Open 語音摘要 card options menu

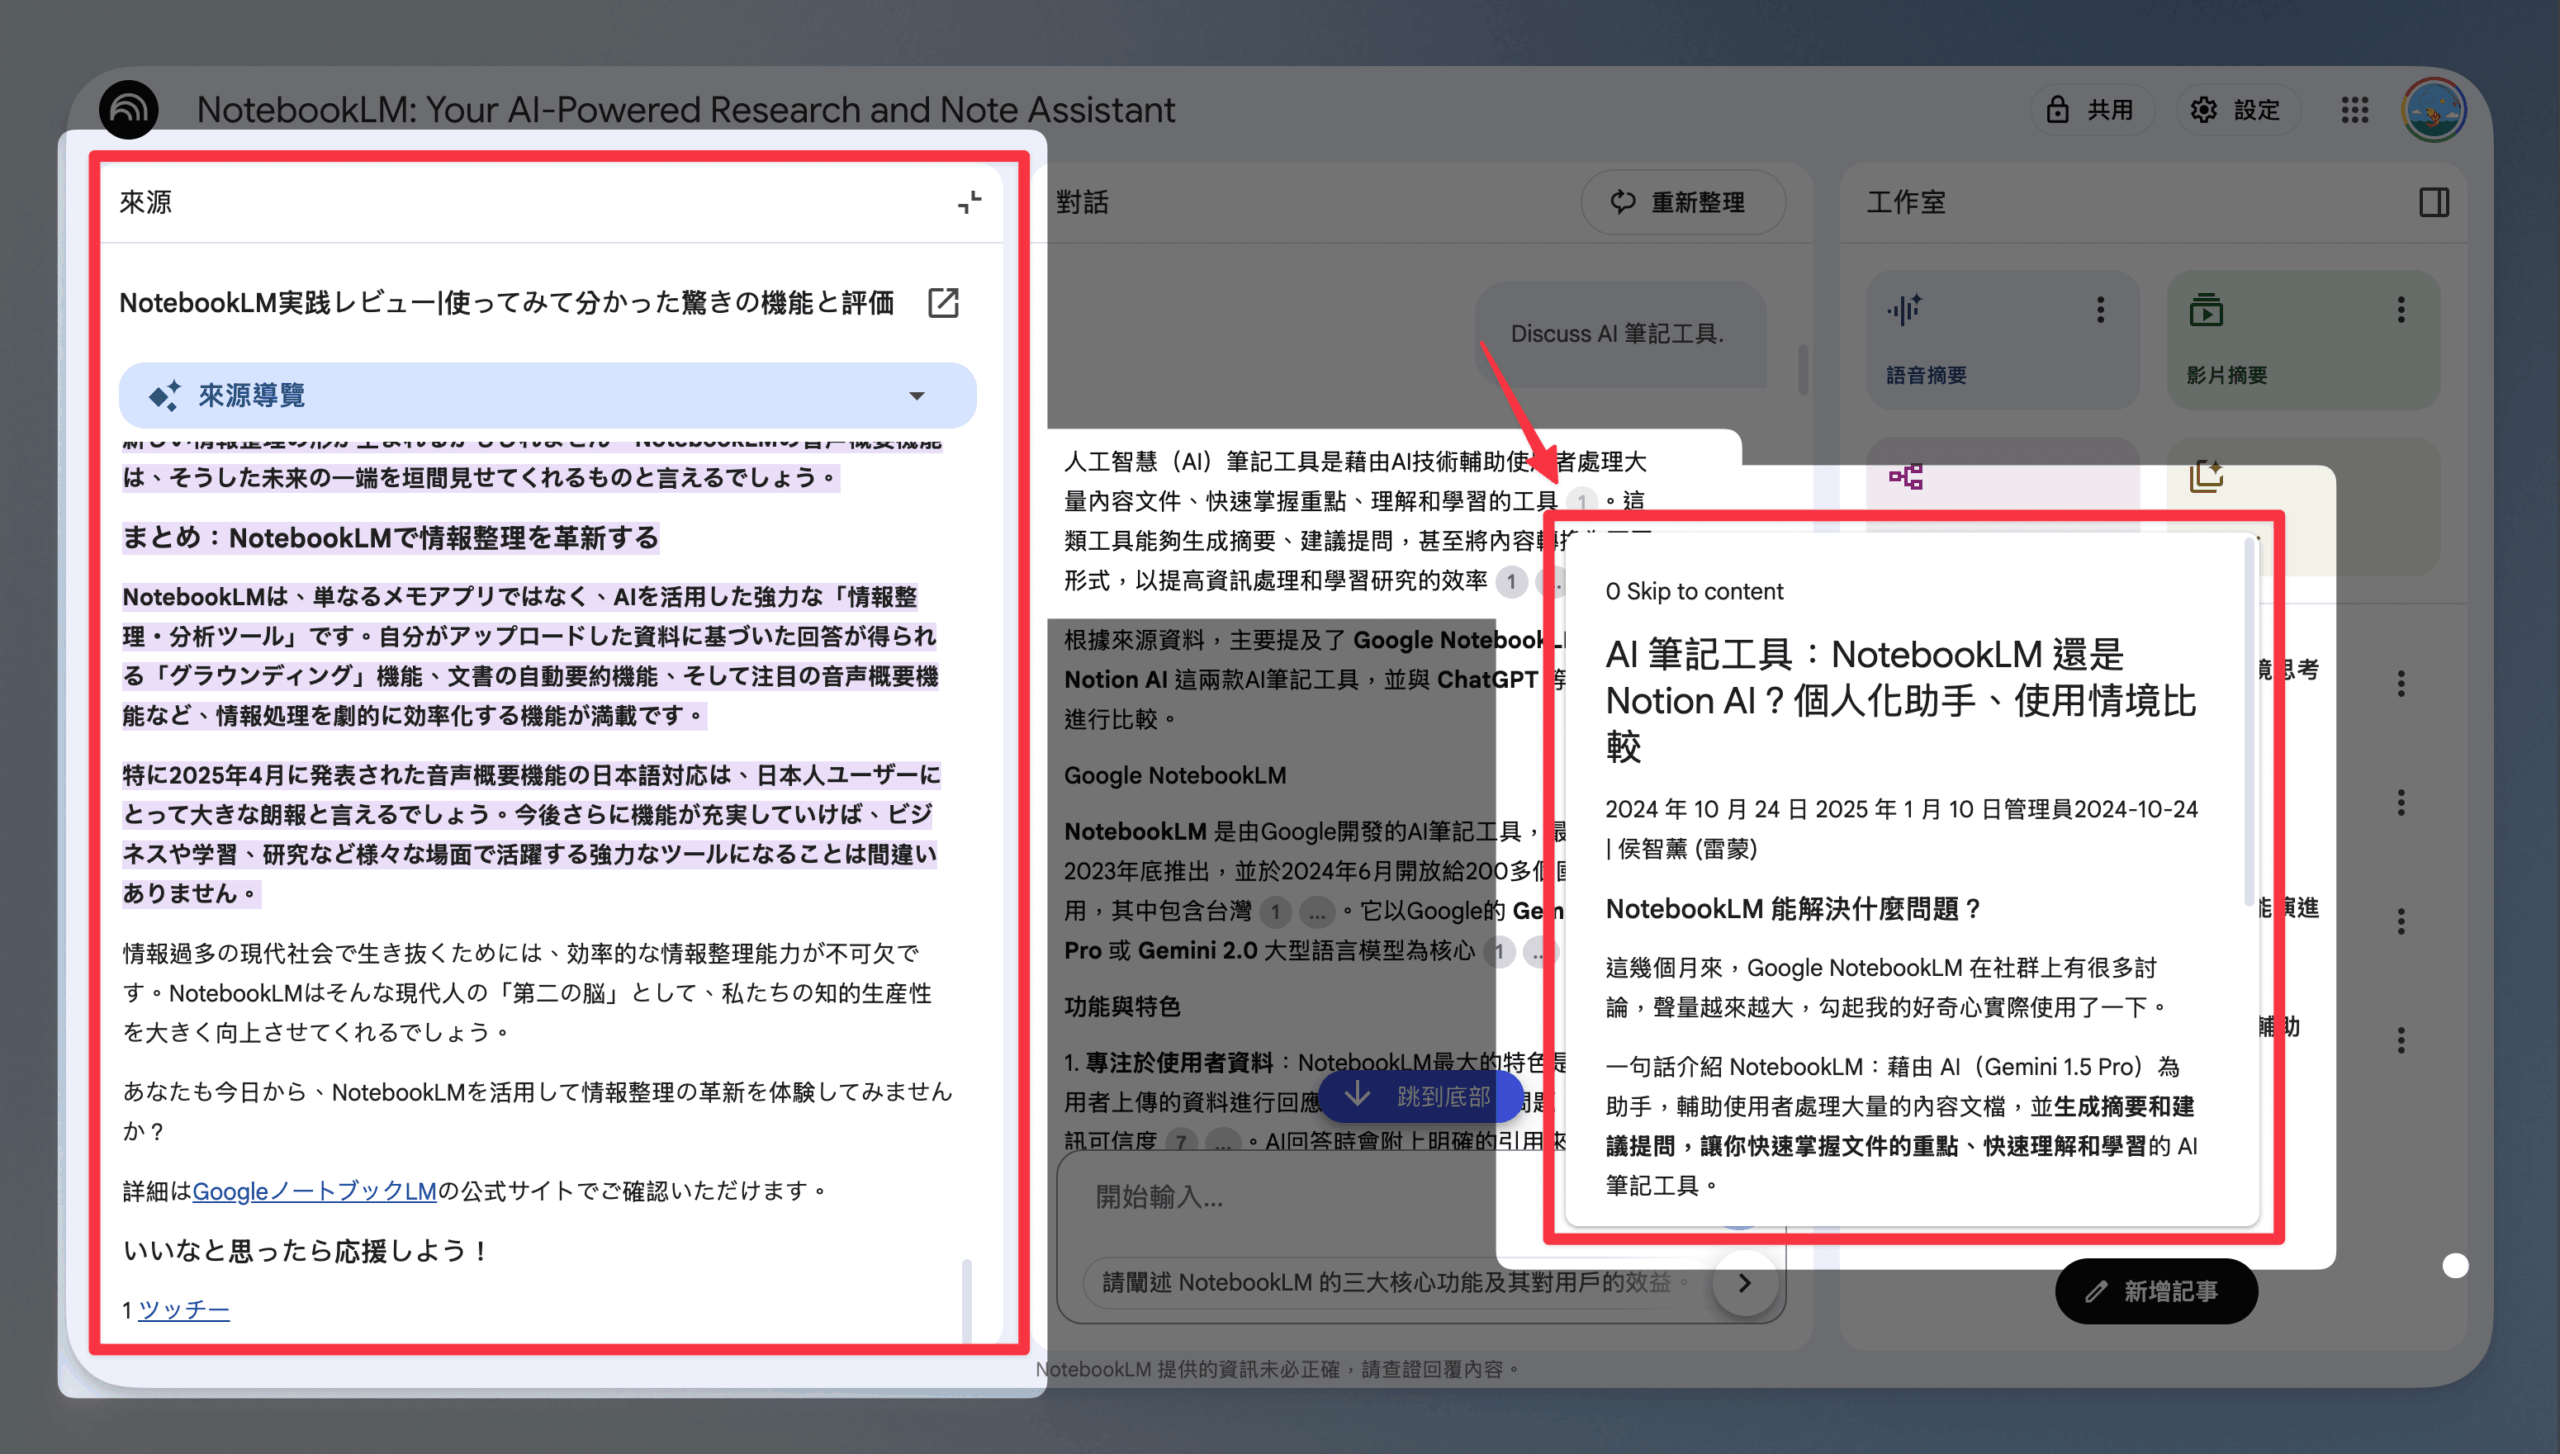(x=2101, y=310)
